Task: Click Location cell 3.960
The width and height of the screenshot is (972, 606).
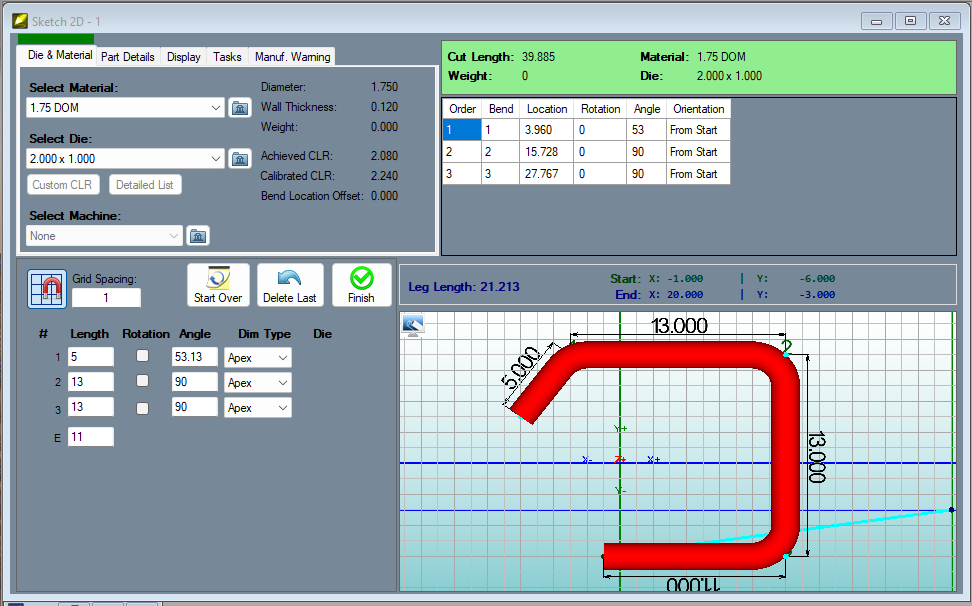Action: 547,130
